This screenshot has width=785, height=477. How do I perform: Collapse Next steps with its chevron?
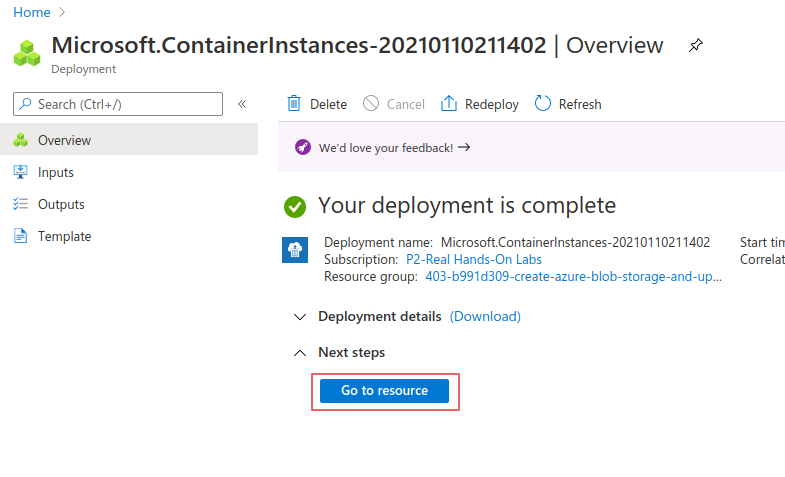coord(300,353)
